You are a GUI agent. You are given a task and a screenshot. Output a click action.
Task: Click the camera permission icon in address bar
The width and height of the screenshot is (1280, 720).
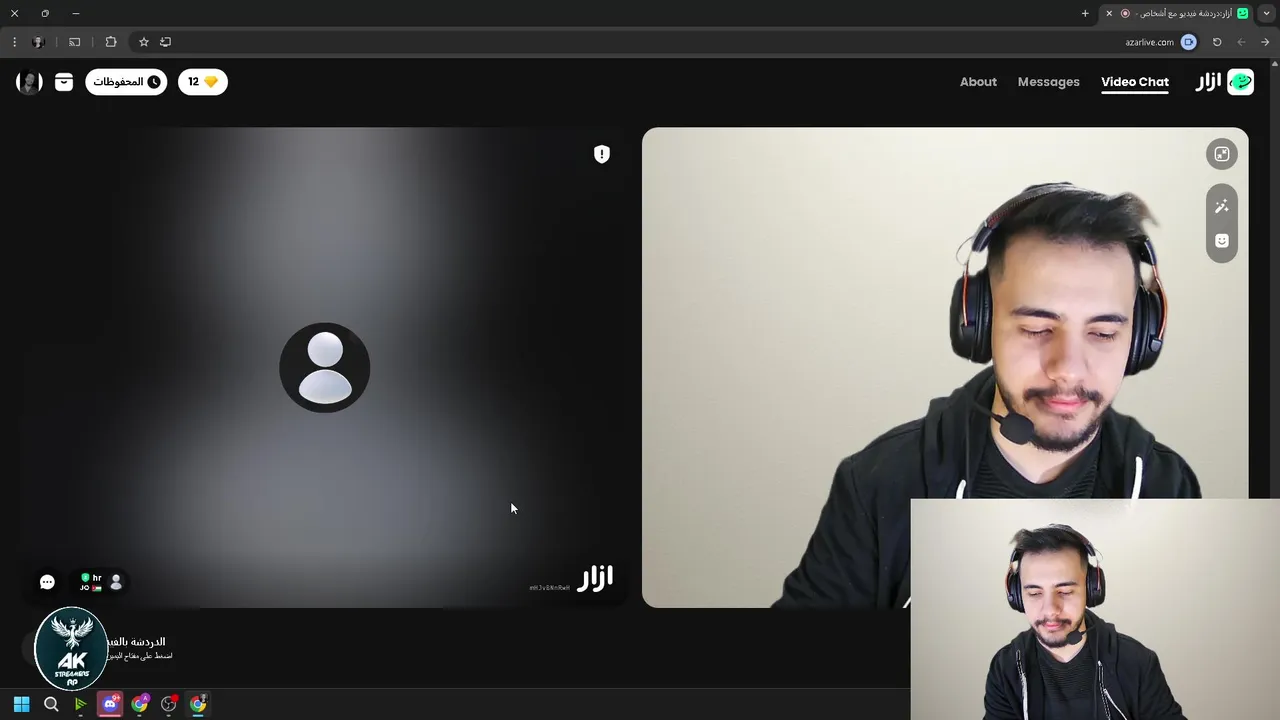click(1188, 42)
